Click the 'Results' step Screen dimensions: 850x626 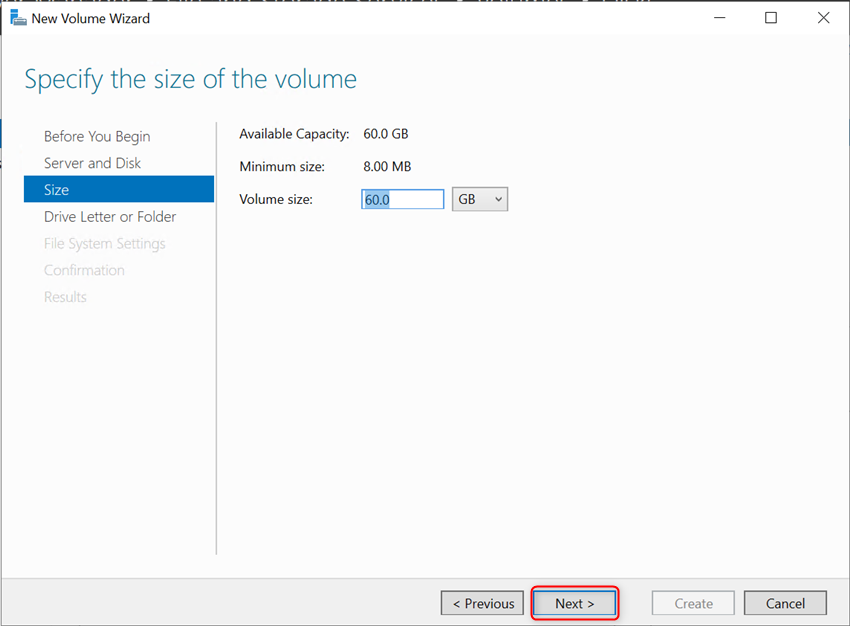65,296
